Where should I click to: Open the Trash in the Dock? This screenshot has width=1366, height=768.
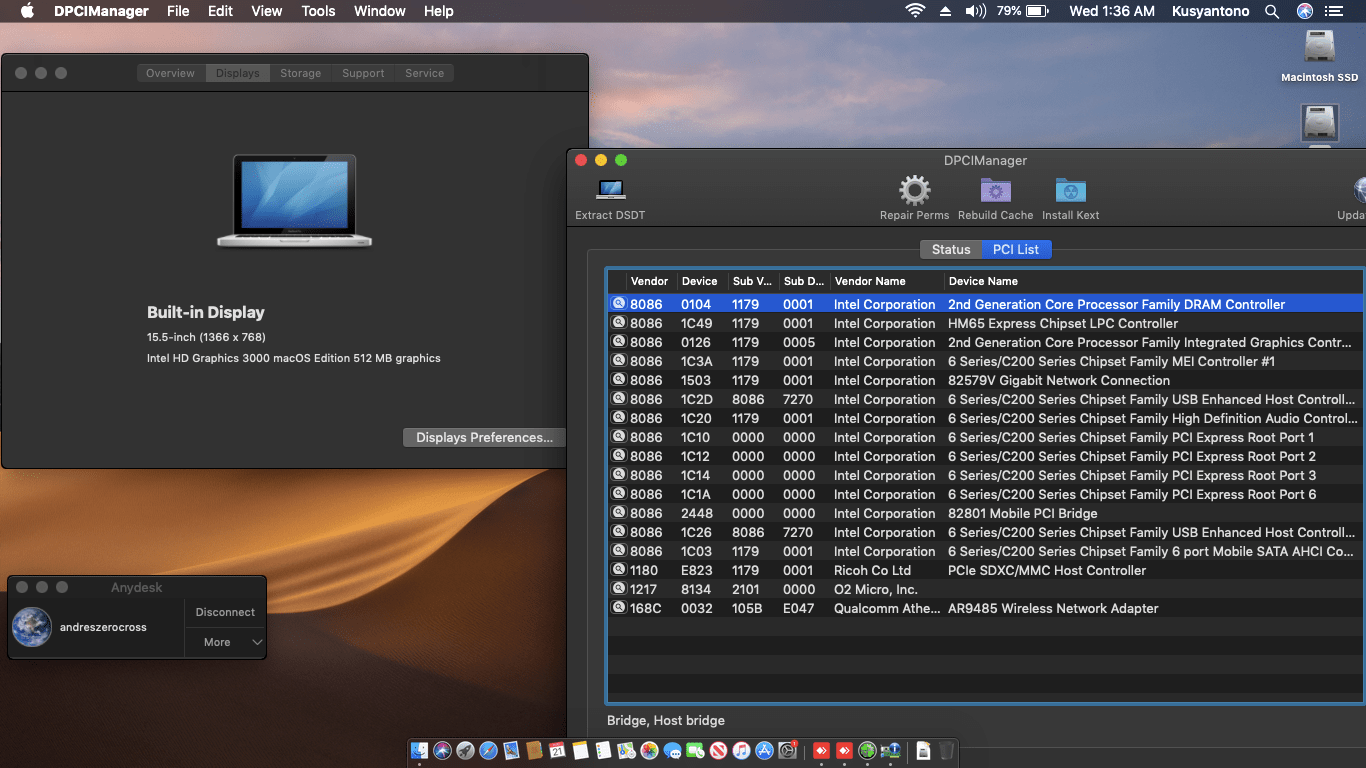click(946, 750)
